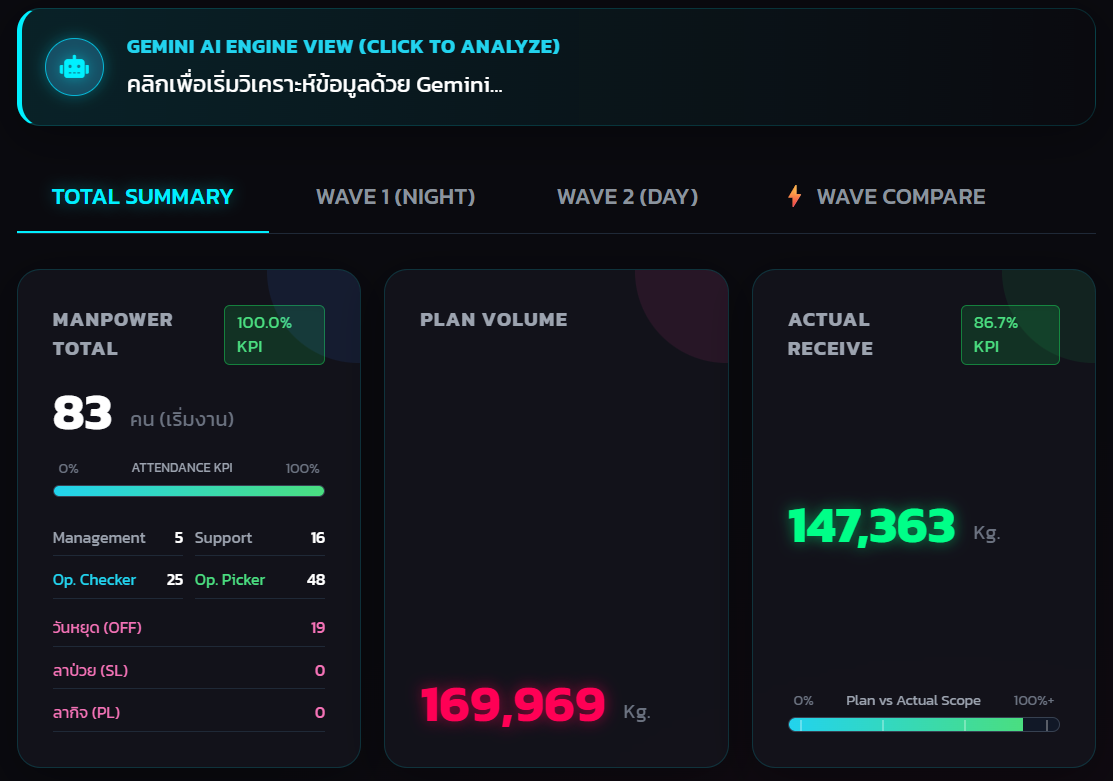Select the 100.0% KPI badge on Manpower card
The height and width of the screenshot is (781, 1113).
pos(274,335)
